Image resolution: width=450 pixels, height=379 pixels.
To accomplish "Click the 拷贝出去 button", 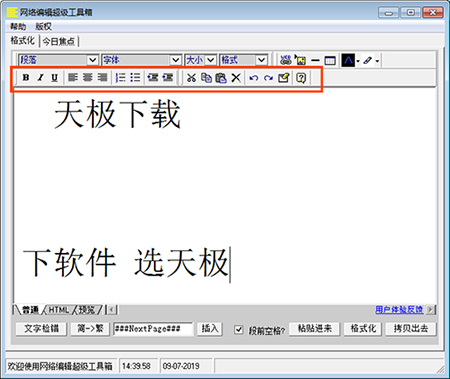I will tap(411, 329).
